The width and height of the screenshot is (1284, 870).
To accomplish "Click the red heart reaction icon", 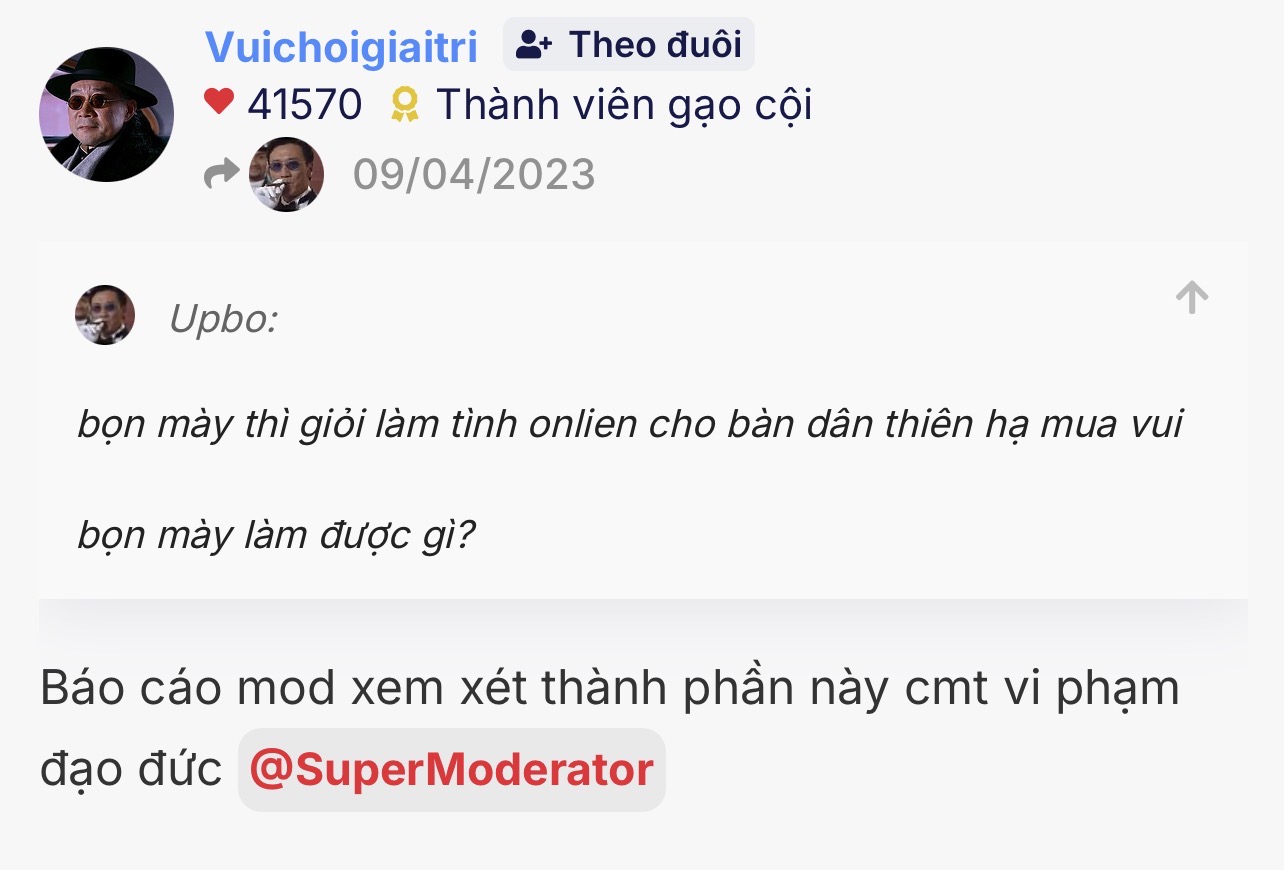I will (218, 101).
